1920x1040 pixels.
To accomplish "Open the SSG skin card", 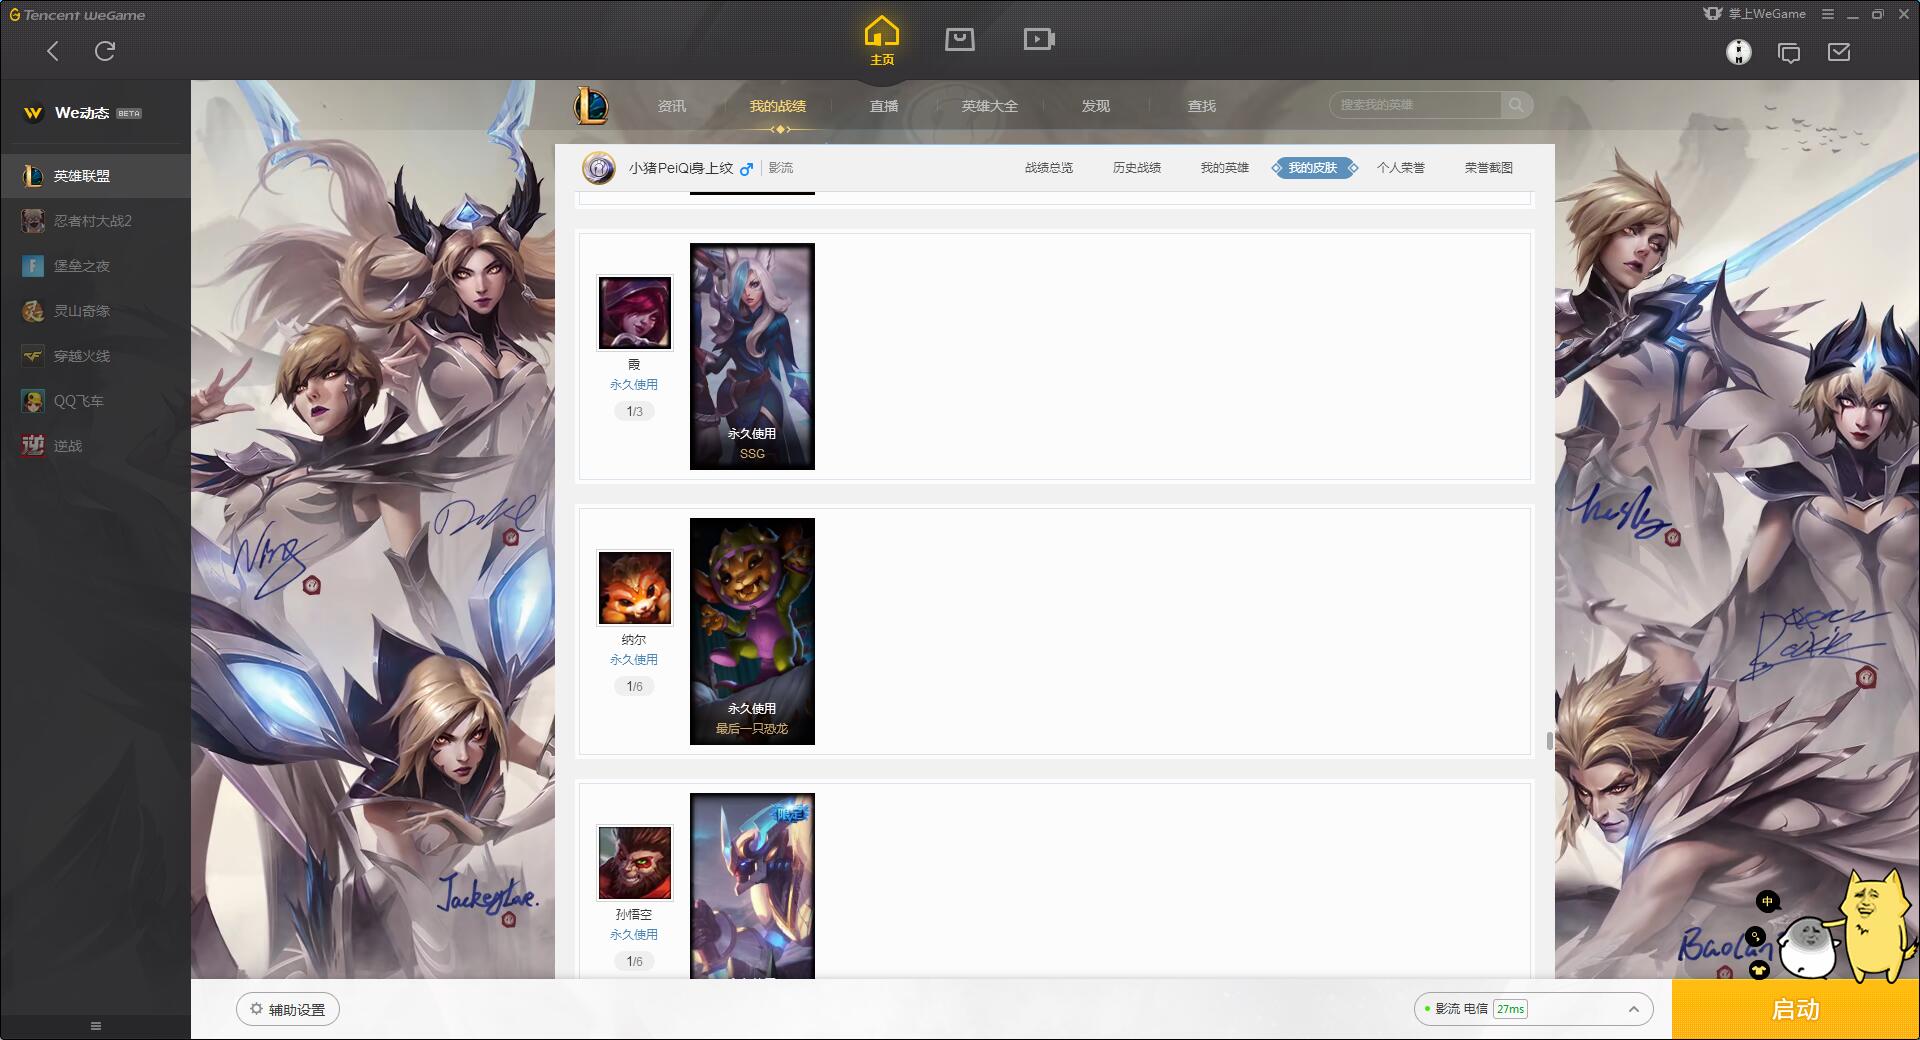I will coord(752,356).
